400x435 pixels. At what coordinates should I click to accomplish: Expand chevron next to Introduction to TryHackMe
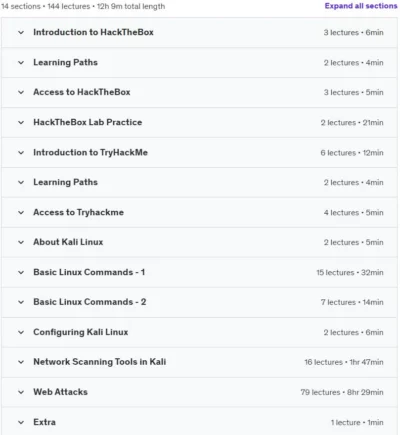tap(21, 153)
